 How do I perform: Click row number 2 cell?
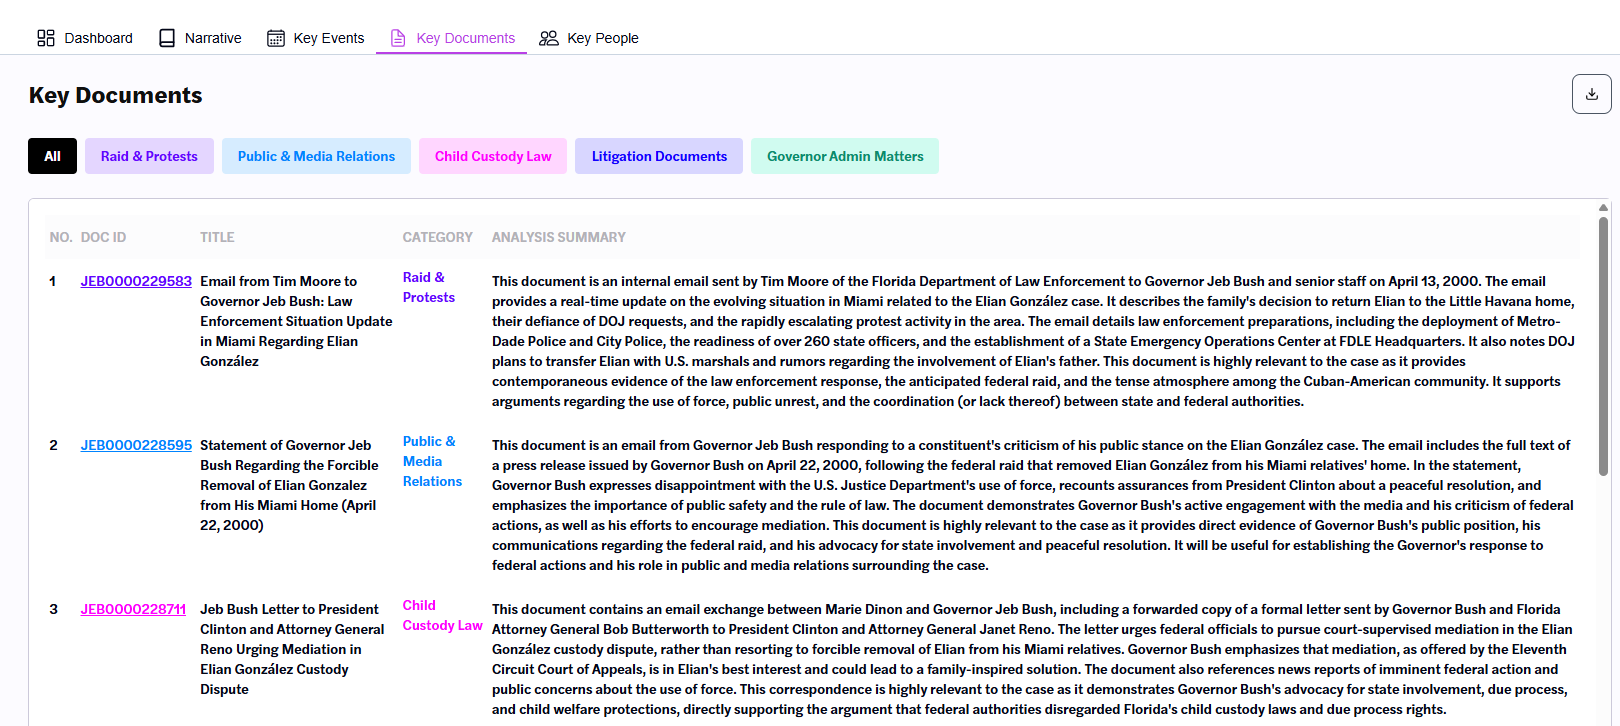point(54,445)
